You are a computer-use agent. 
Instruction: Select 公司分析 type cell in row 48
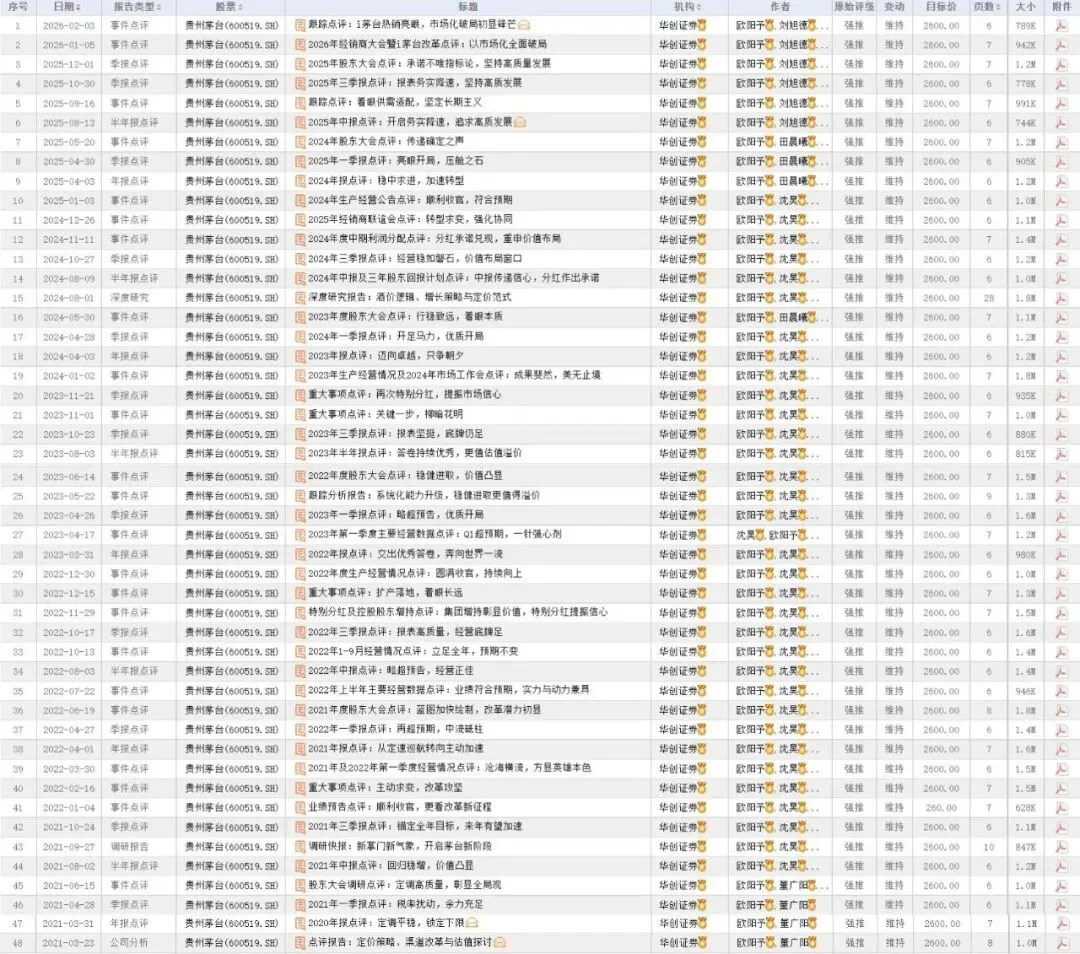(129, 943)
